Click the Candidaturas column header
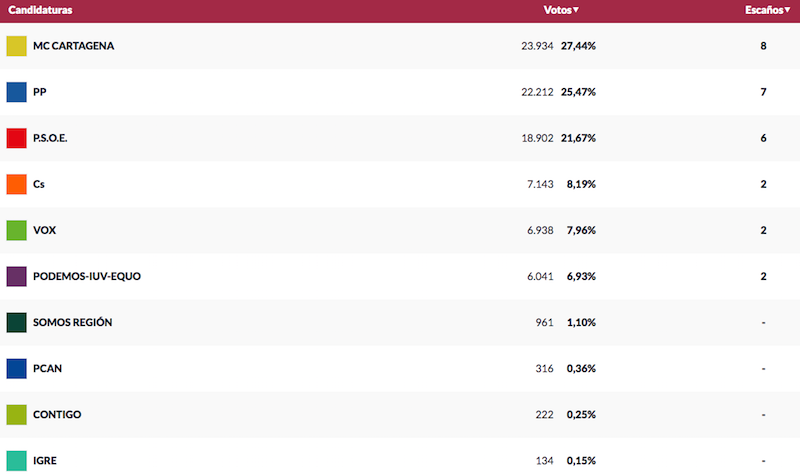Screen dimensions: 800x476 [x=40, y=10]
